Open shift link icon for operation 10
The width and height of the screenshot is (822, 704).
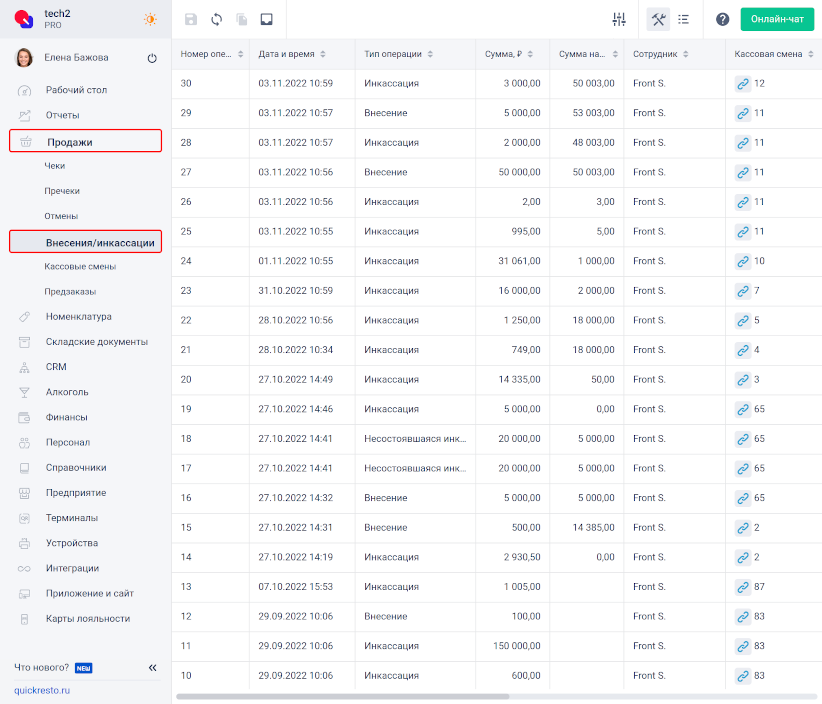coord(742,676)
